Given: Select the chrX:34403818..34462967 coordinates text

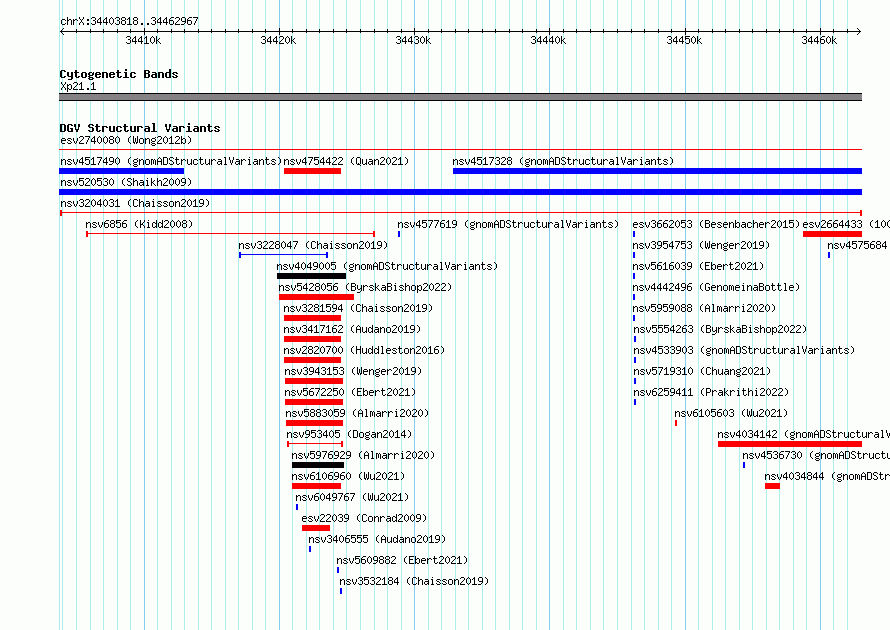Looking at the screenshot, I should [x=129, y=21].
